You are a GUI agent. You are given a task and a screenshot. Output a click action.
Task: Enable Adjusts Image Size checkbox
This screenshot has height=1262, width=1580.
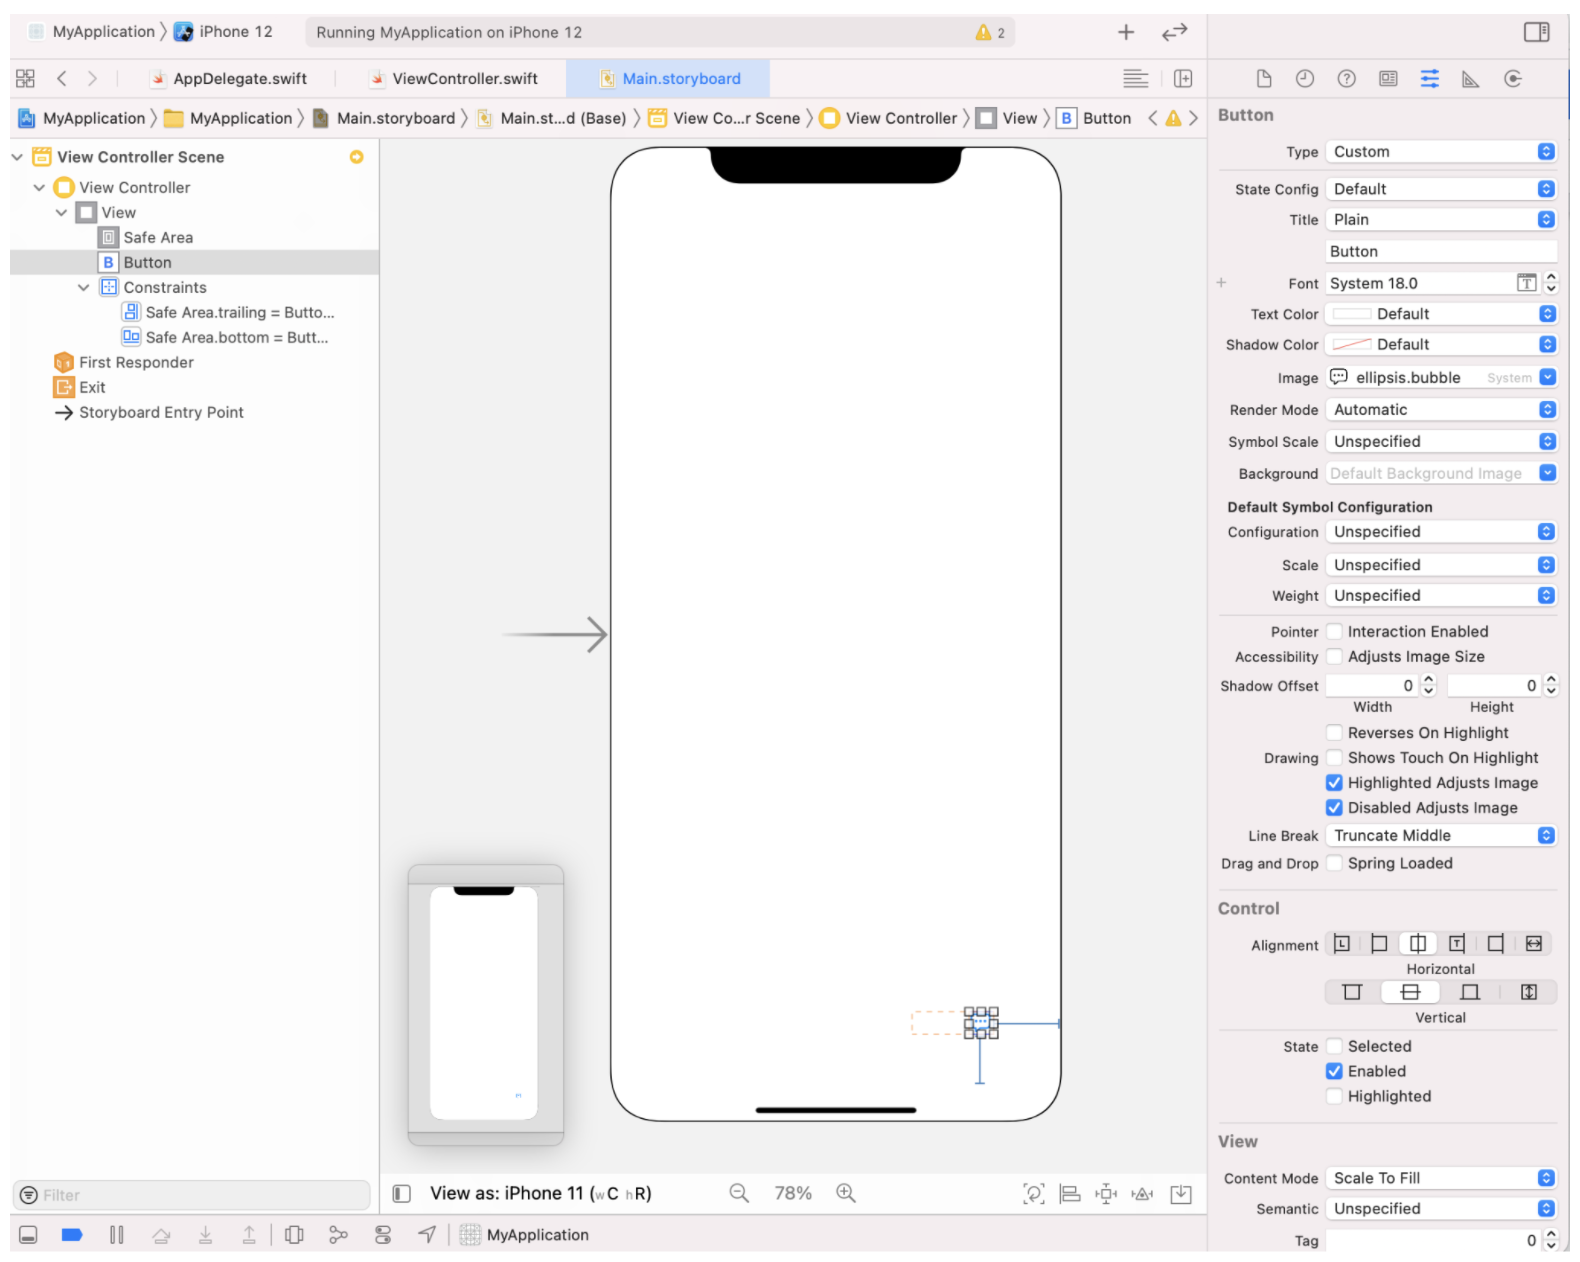(1334, 657)
